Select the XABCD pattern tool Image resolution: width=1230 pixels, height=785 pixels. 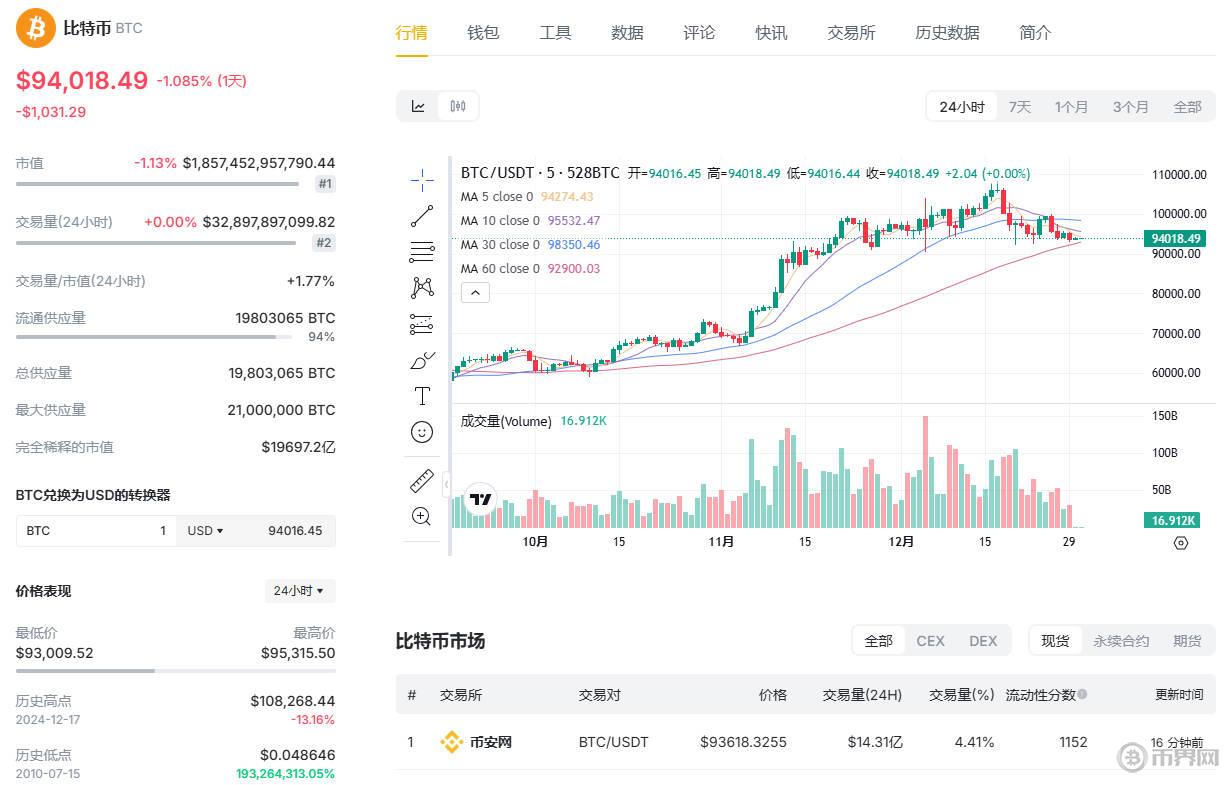(x=421, y=287)
